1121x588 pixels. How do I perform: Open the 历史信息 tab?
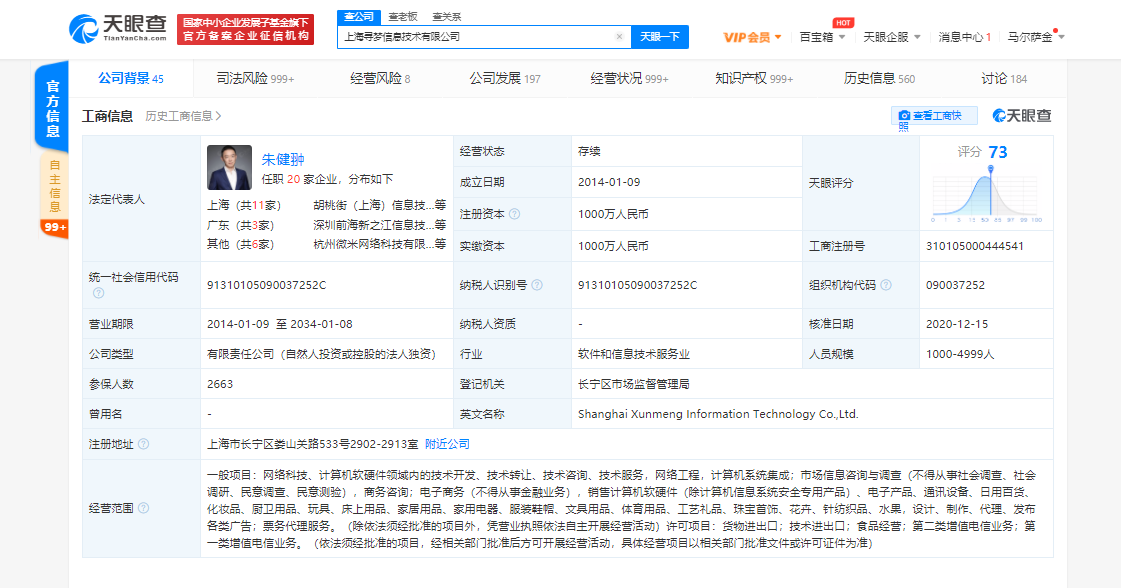click(x=879, y=79)
